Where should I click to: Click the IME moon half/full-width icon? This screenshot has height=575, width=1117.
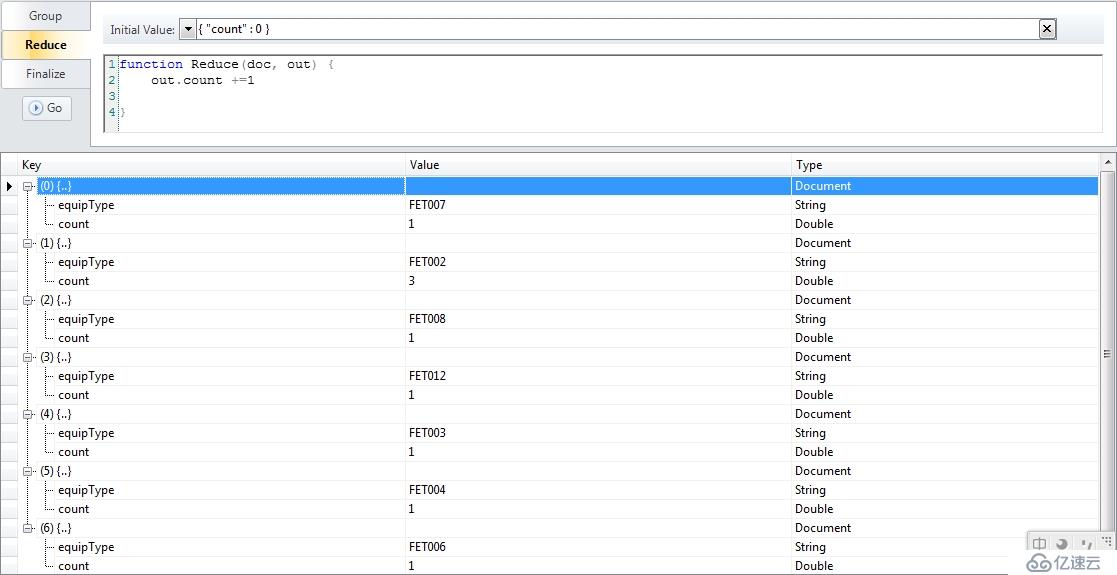point(1062,544)
